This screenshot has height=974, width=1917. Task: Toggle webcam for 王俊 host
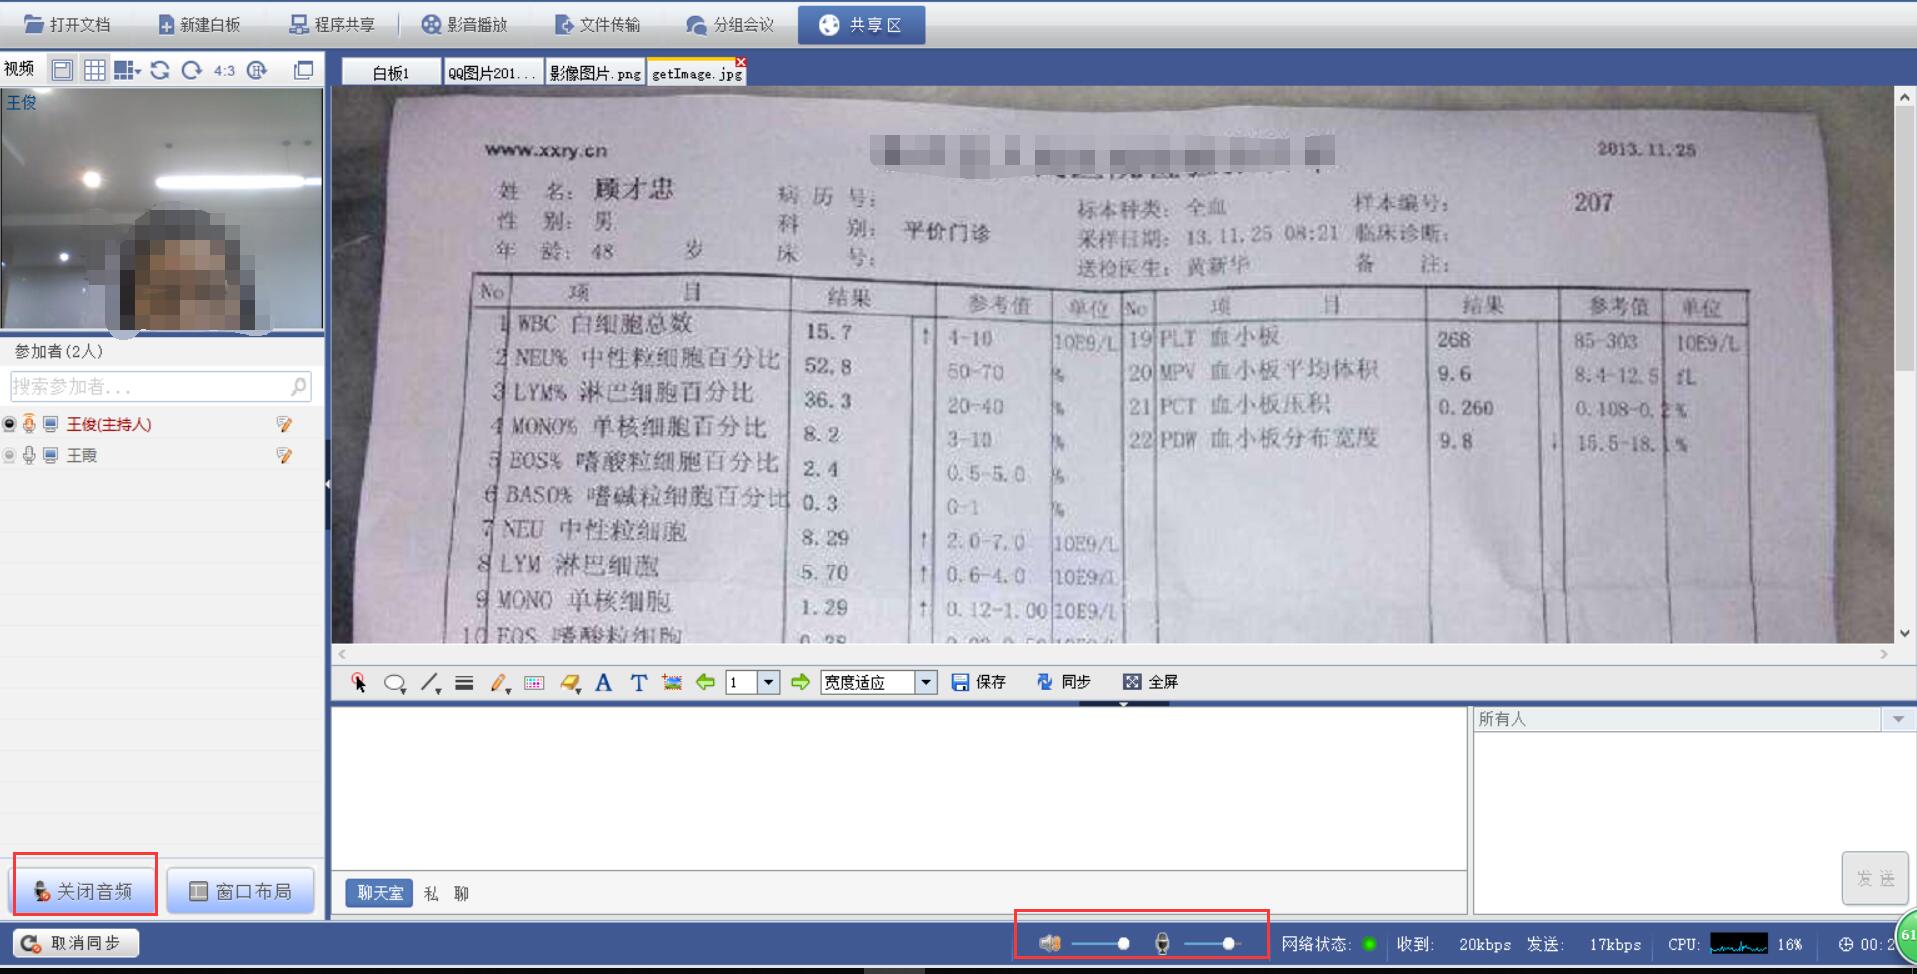[x=10, y=424]
